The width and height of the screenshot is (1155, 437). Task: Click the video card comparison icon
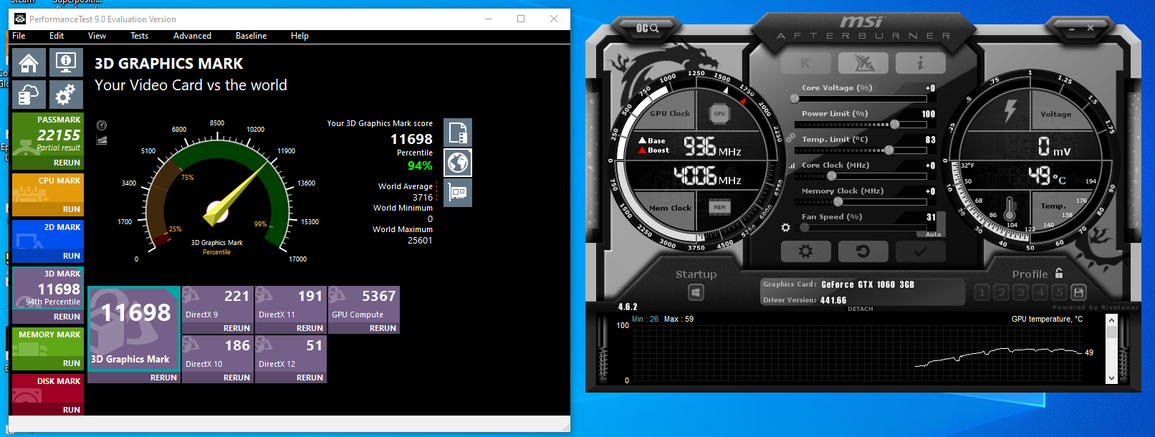(457, 192)
